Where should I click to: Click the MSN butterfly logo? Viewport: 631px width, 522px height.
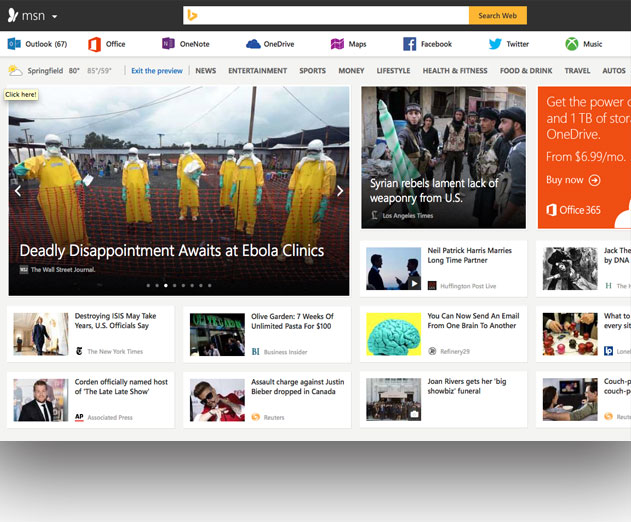point(13,15)
